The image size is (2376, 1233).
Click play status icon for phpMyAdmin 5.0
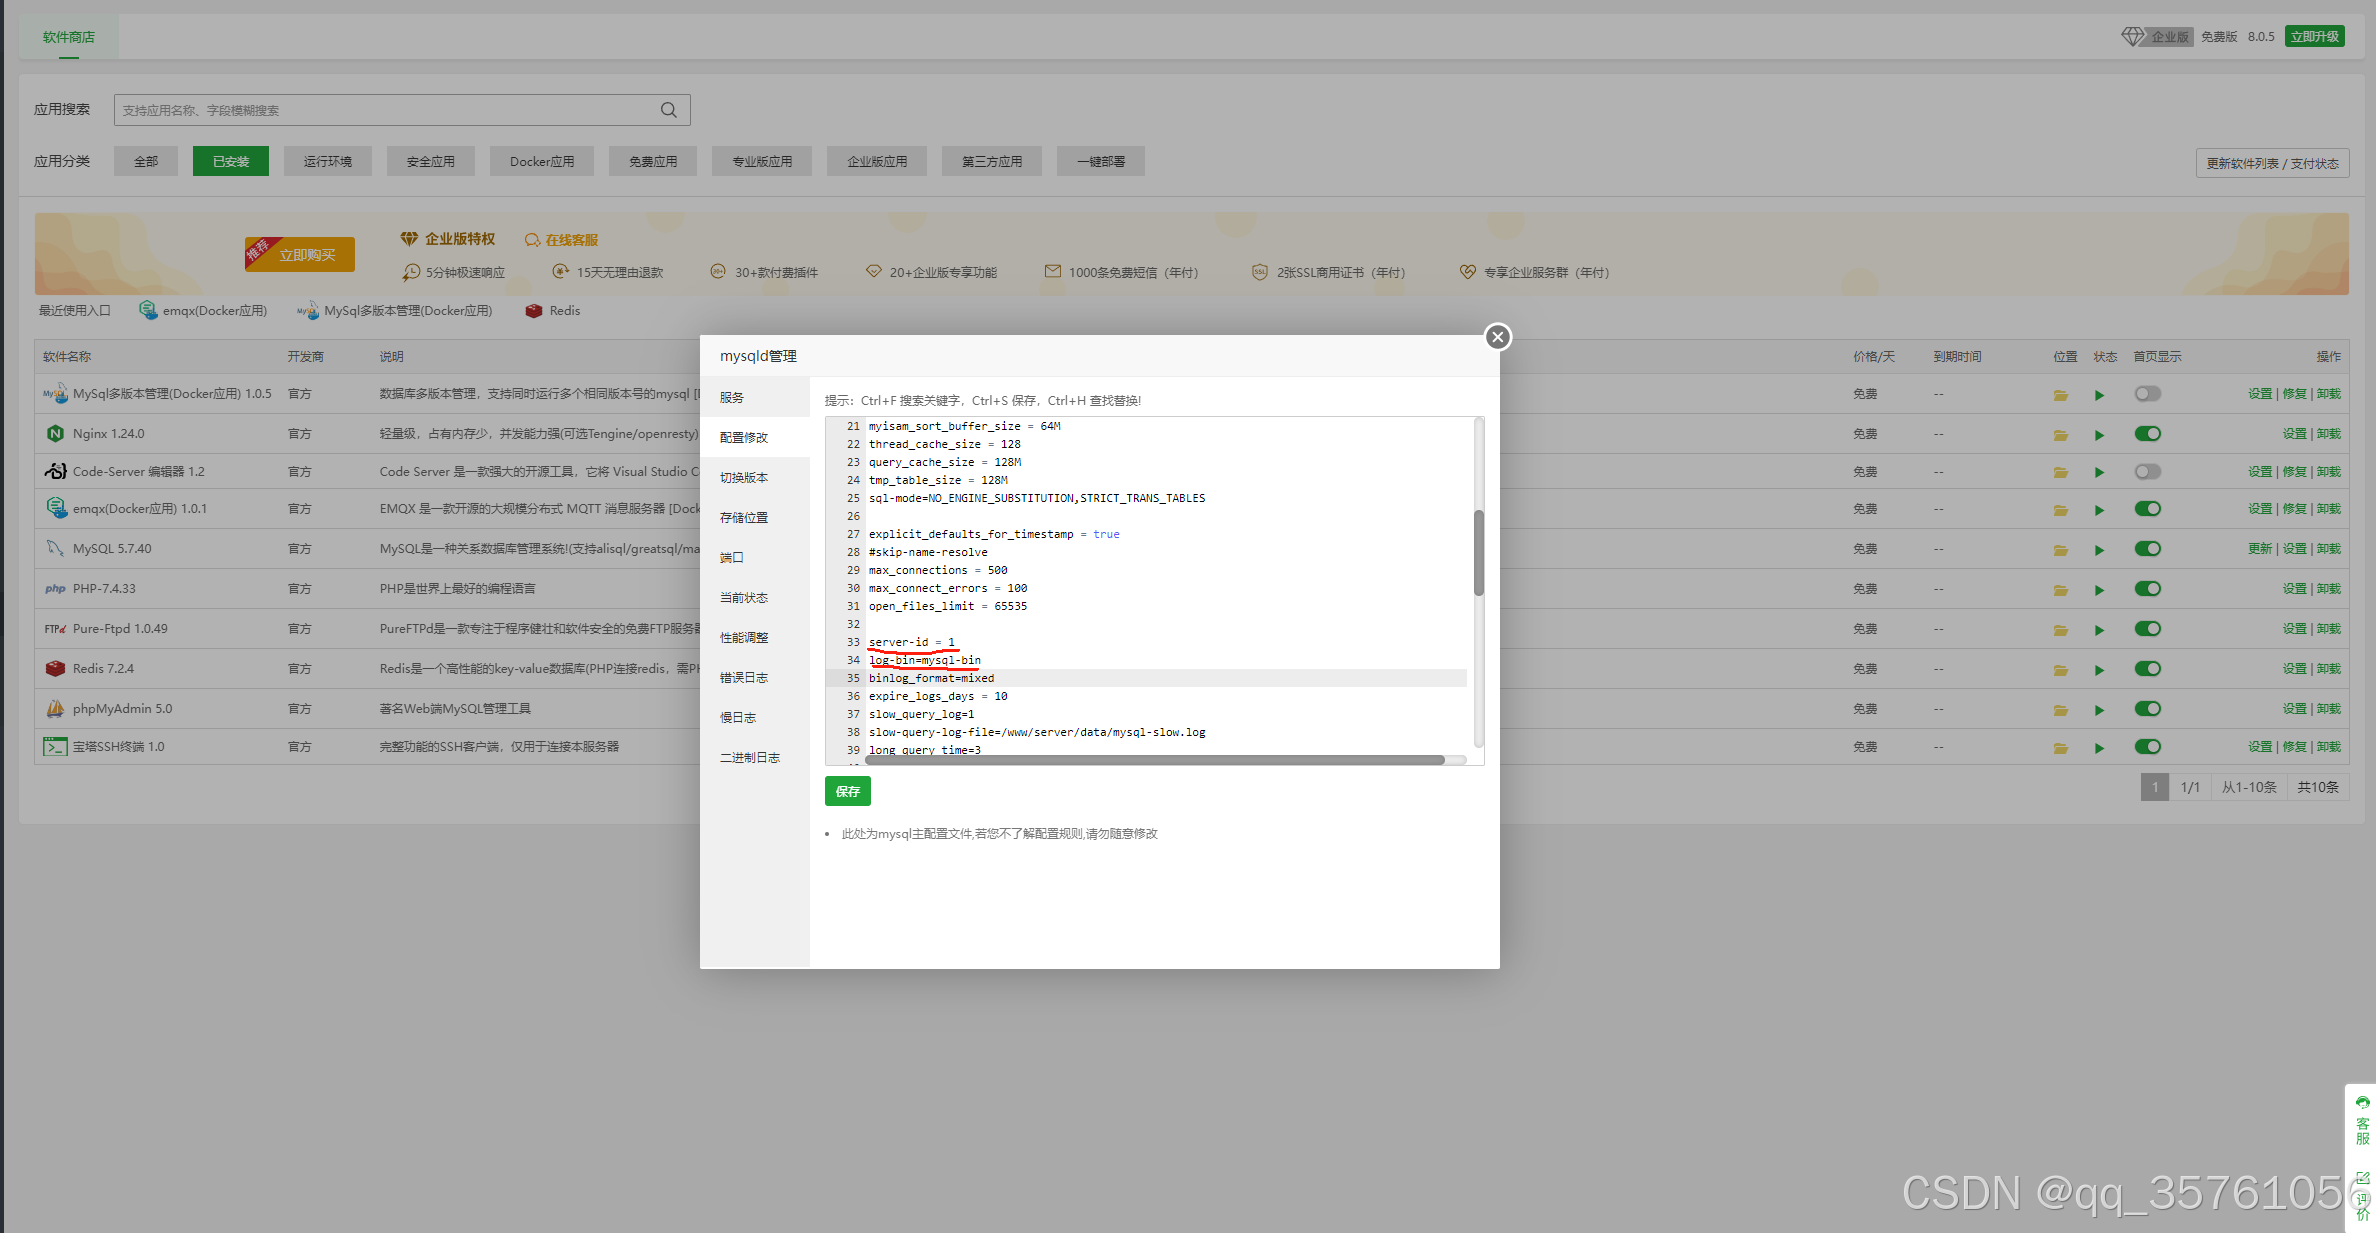pyautogui.click(x=2099, y=710)
